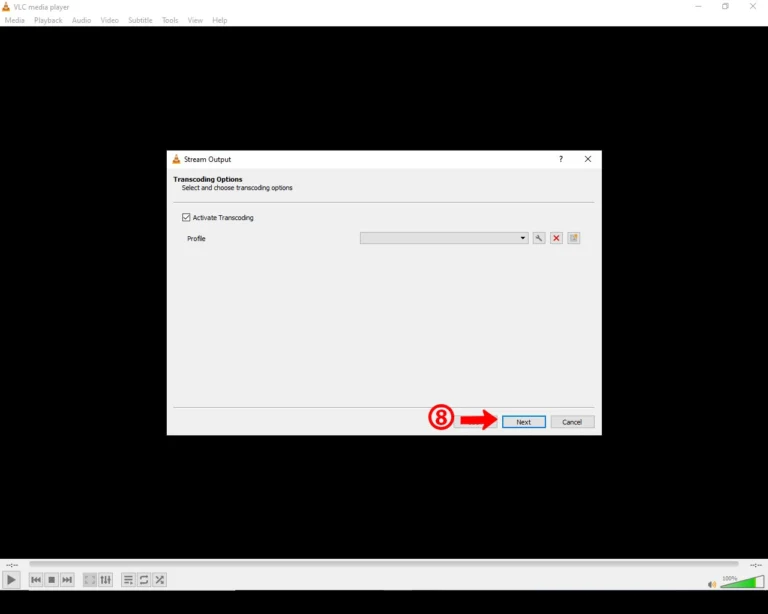
Task: Adjust the volume slider
Action: 741,583
